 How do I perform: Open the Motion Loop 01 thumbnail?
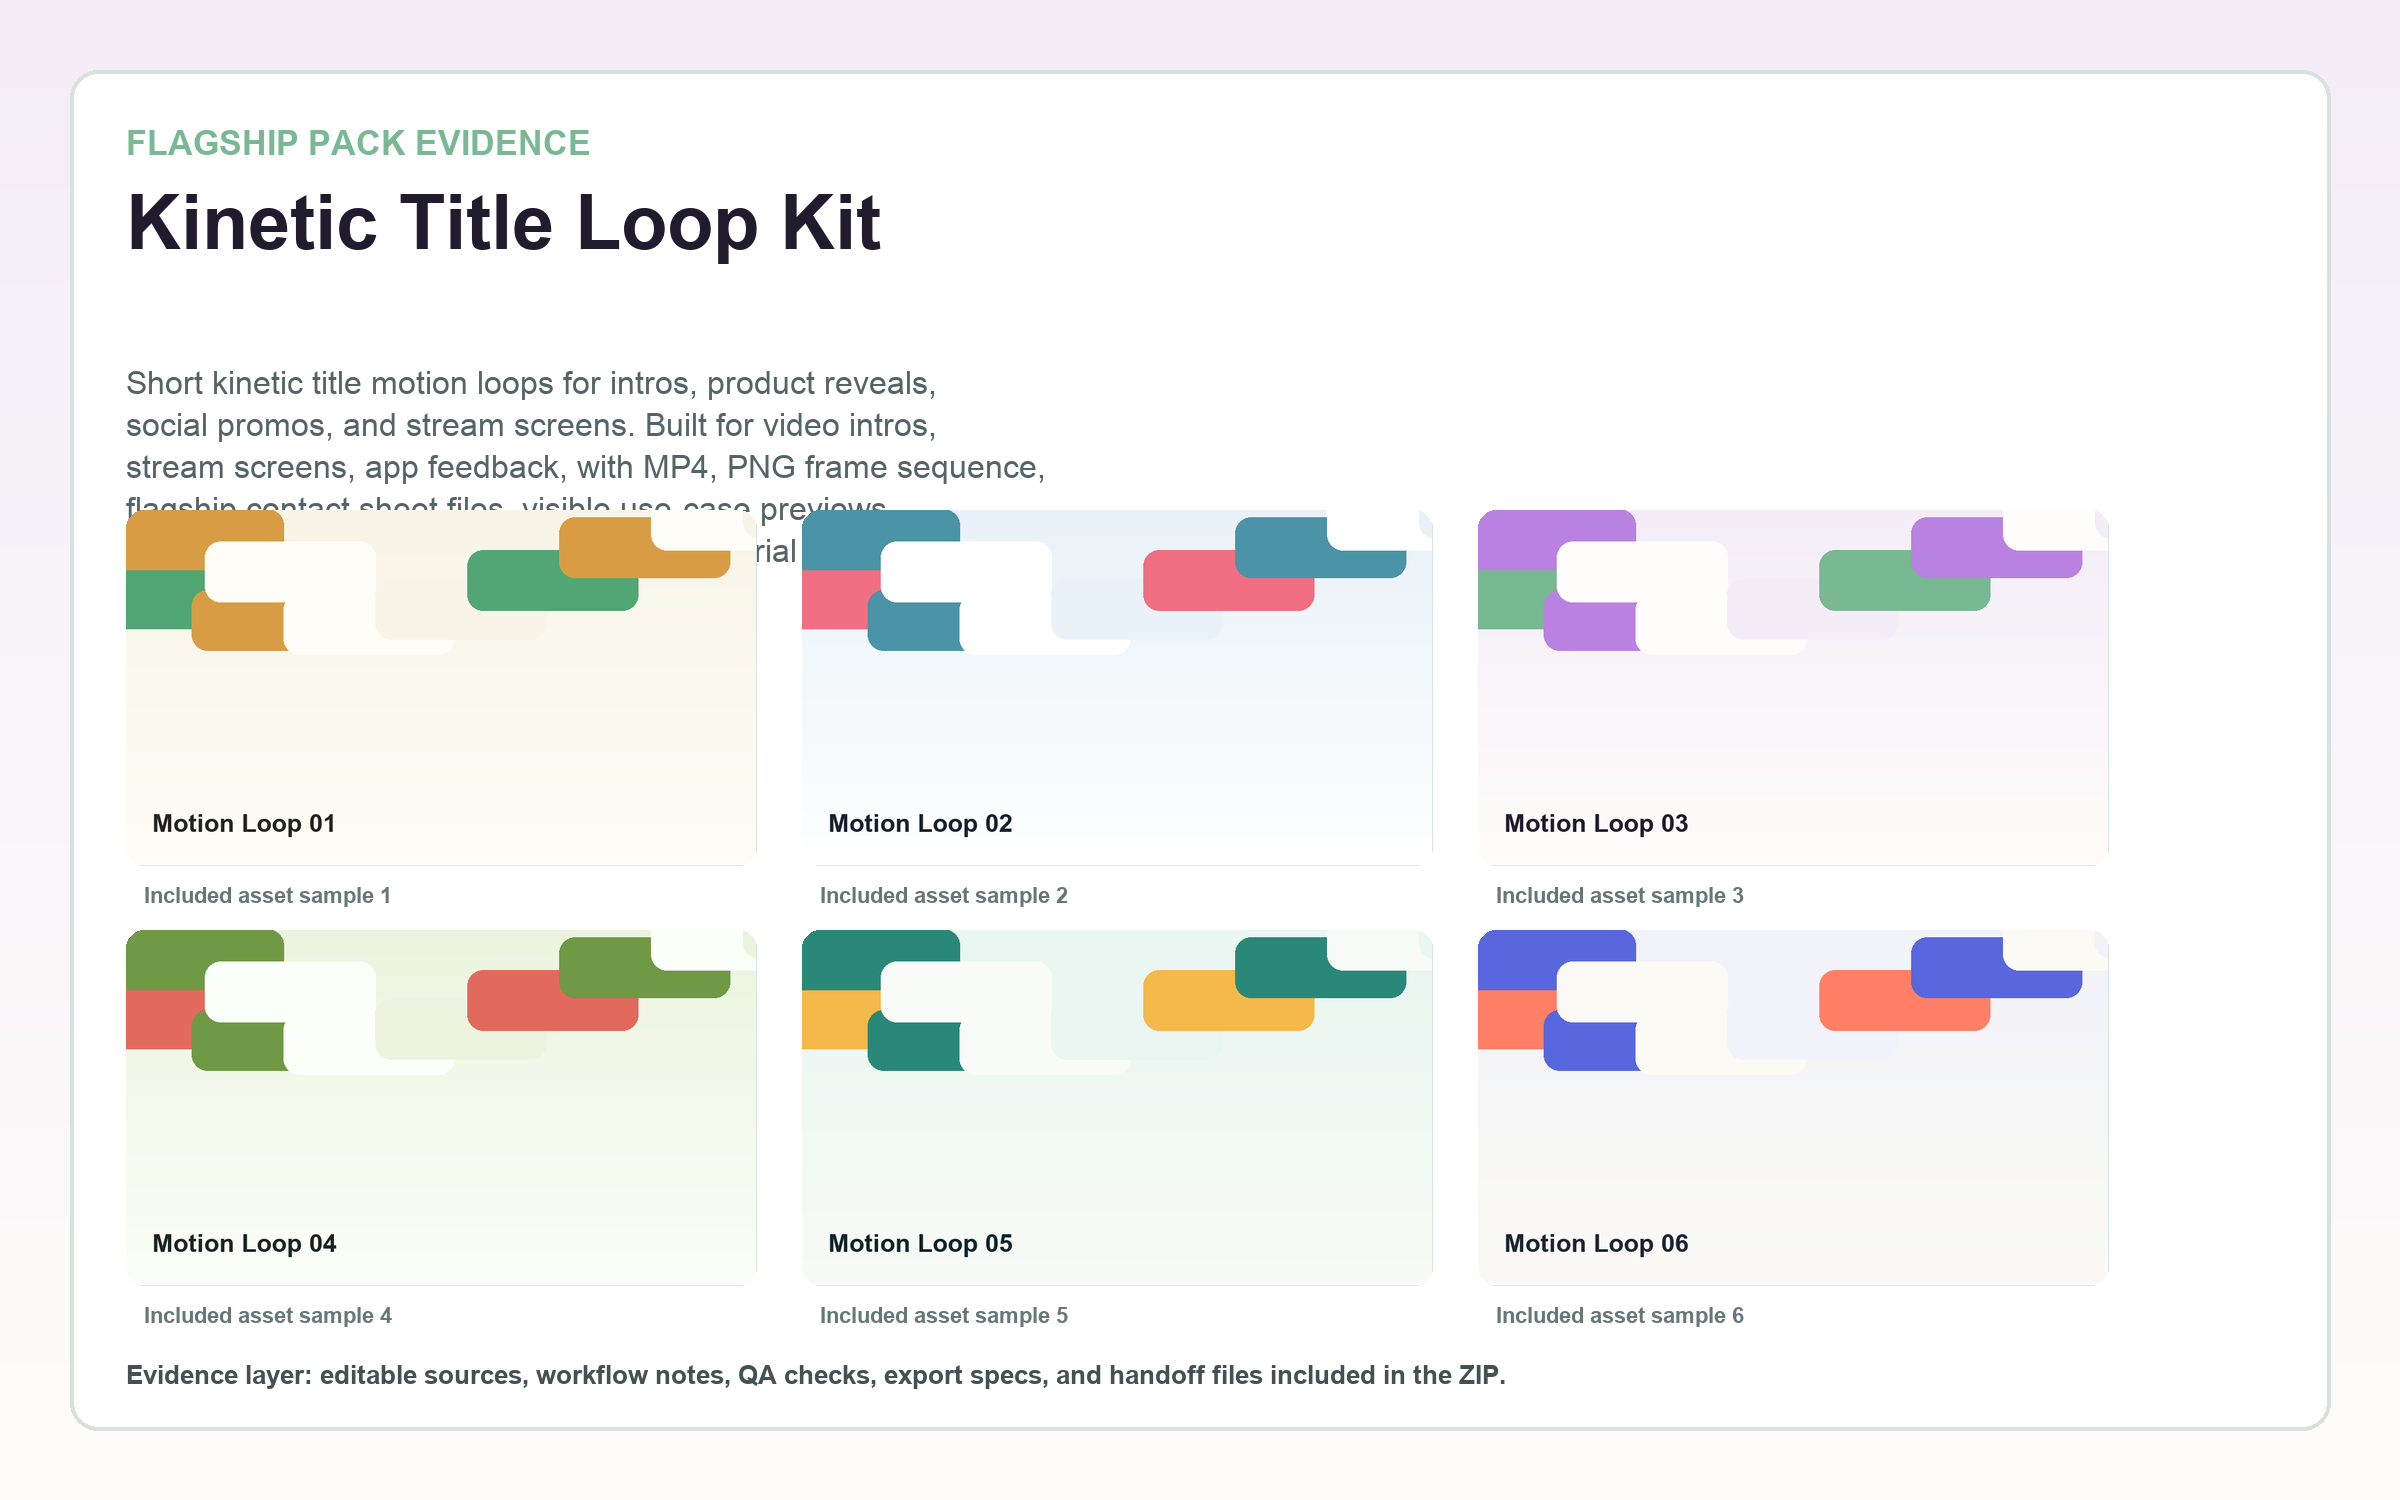441,687
